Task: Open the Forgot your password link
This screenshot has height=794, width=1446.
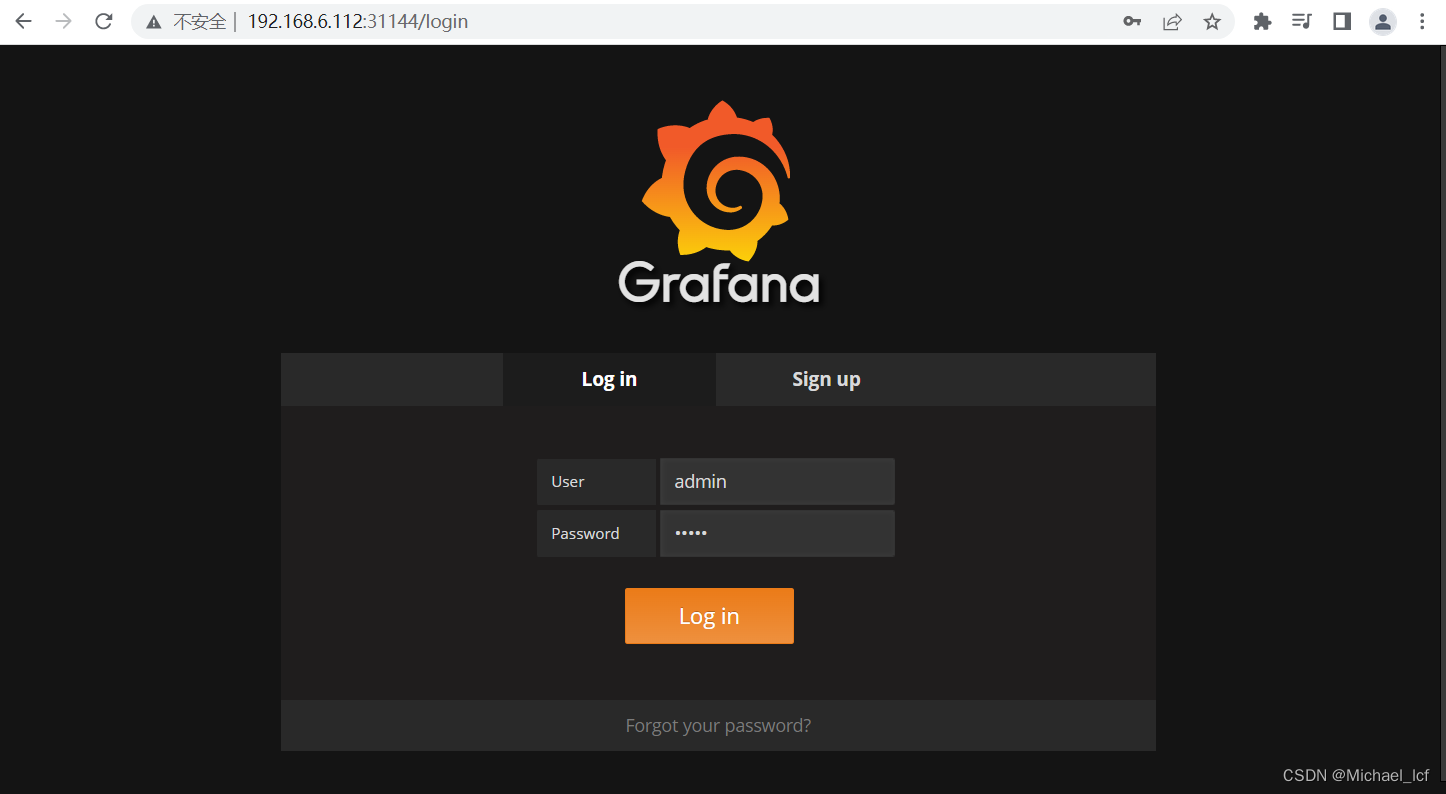Action: (718, 726)
